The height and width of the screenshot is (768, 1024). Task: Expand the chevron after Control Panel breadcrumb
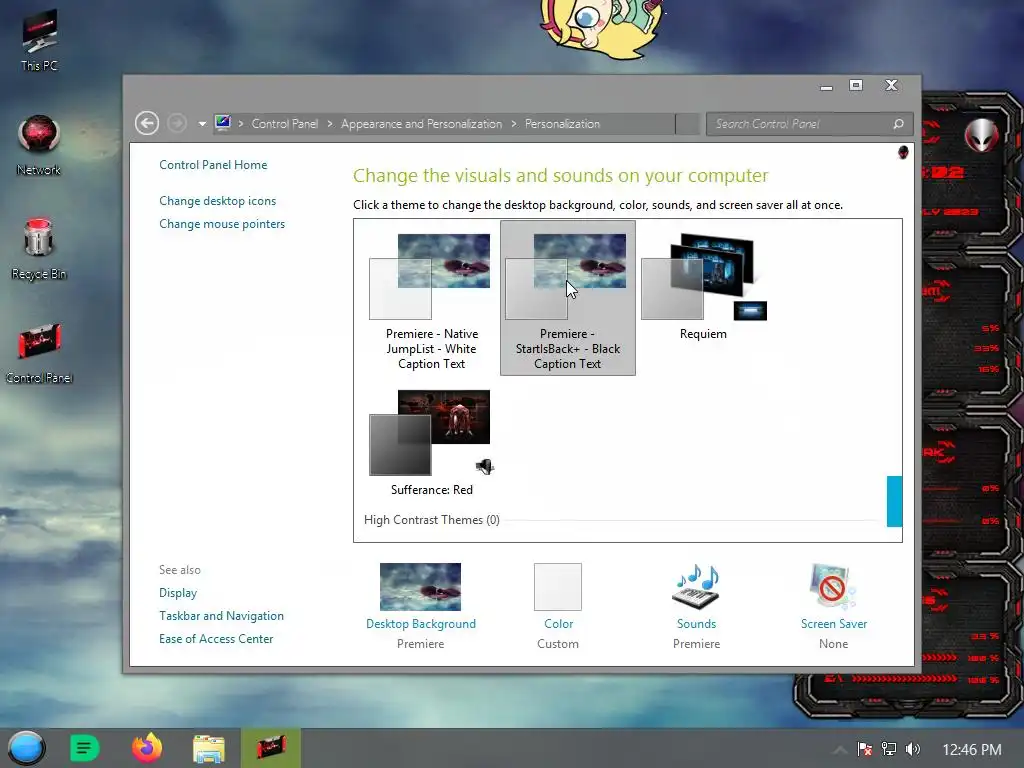point(330,124)
